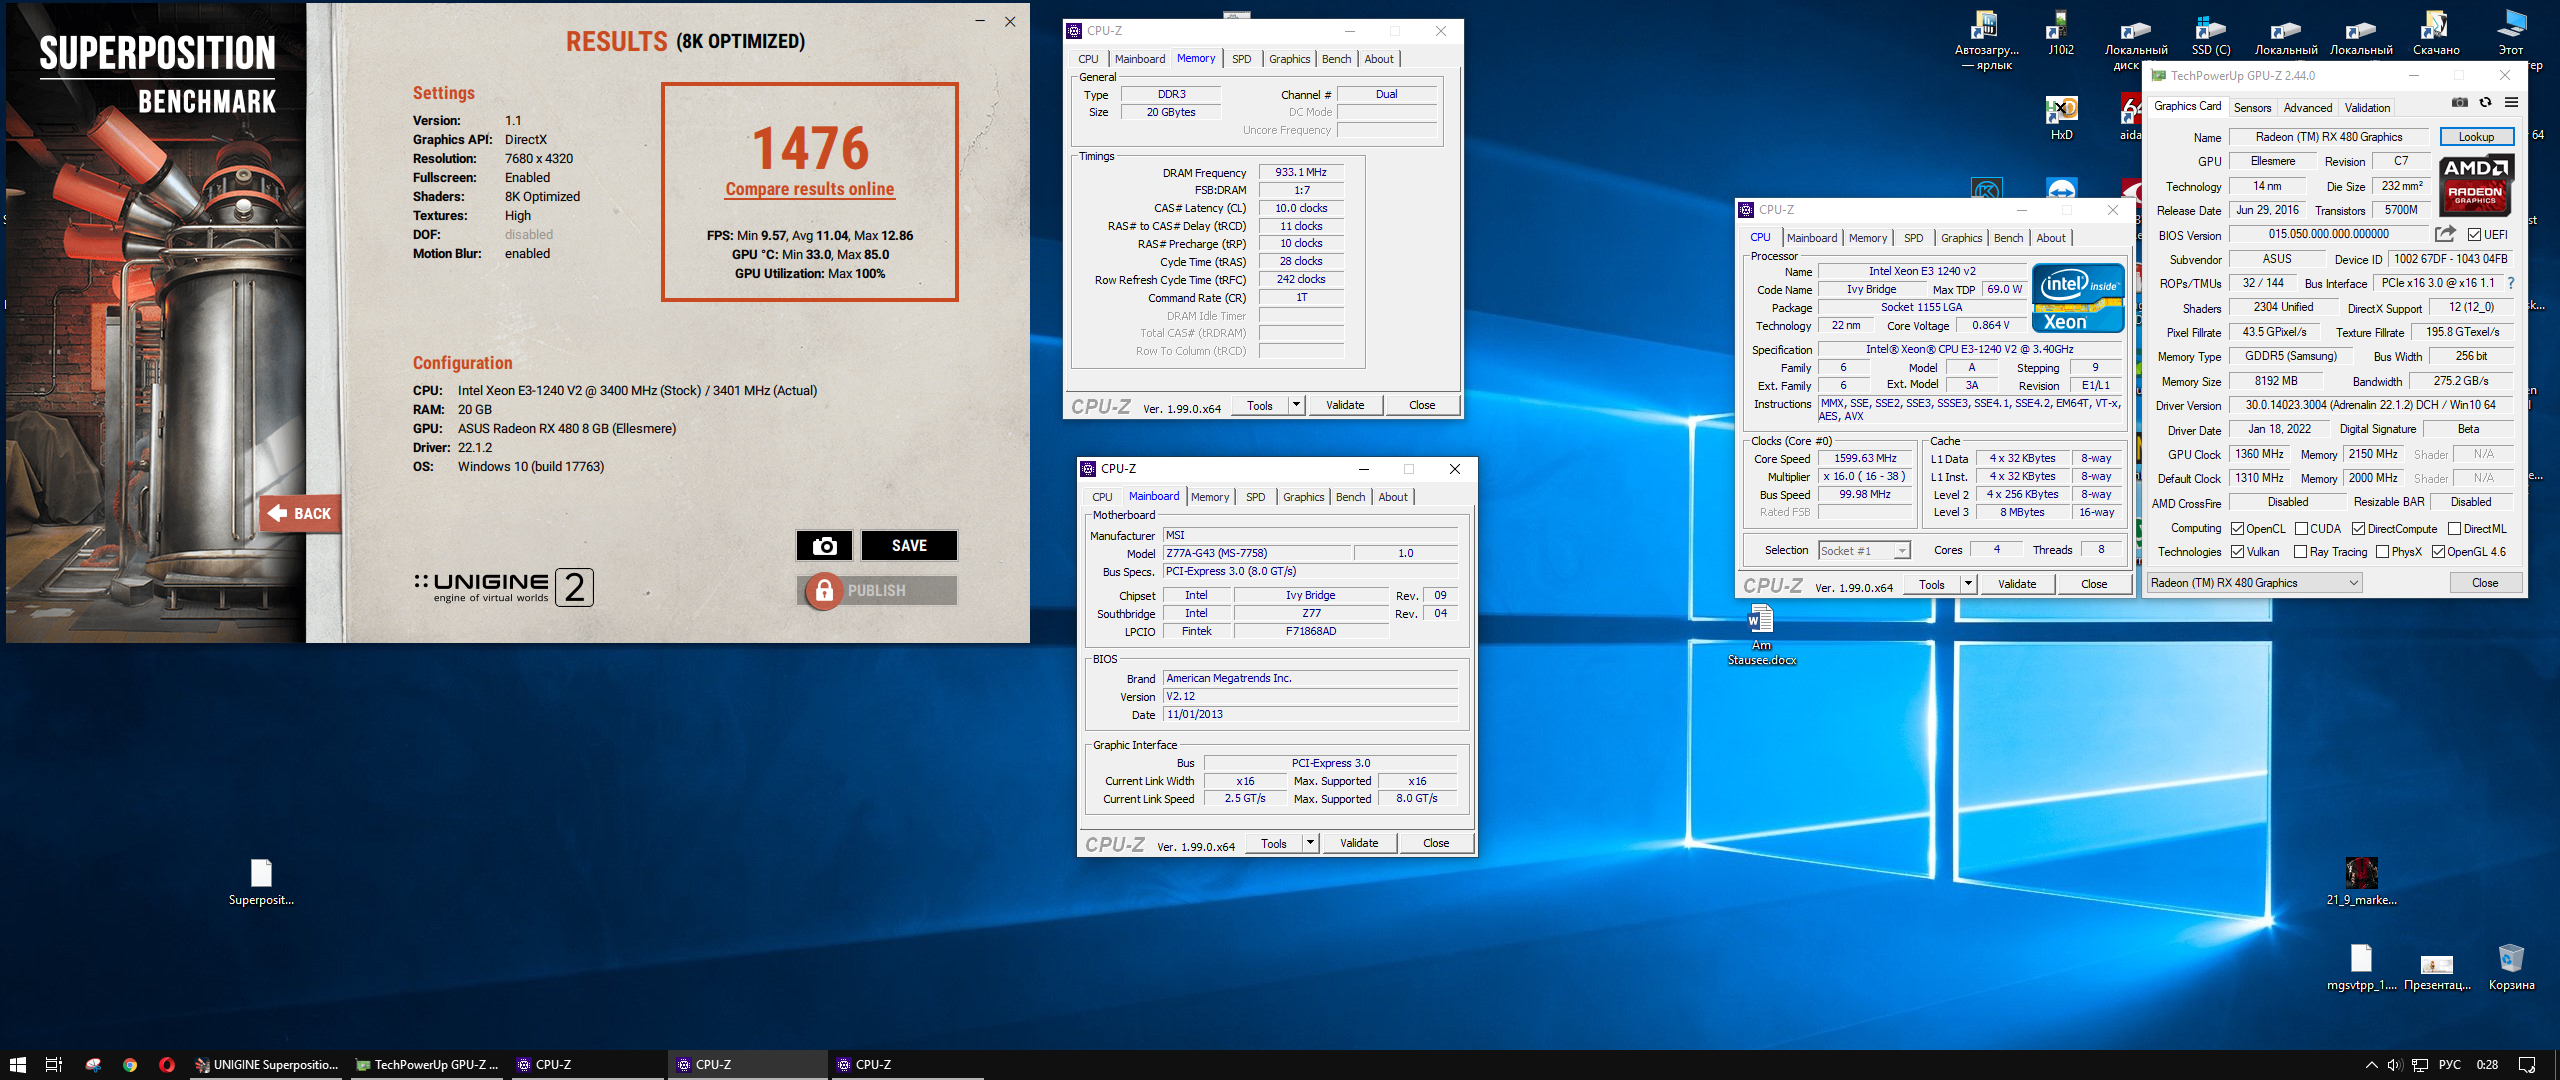Switch to the Sensors tab in GPU-Z
The width and height of the screenshot is (2560, 1080).
click(2252, 108)
